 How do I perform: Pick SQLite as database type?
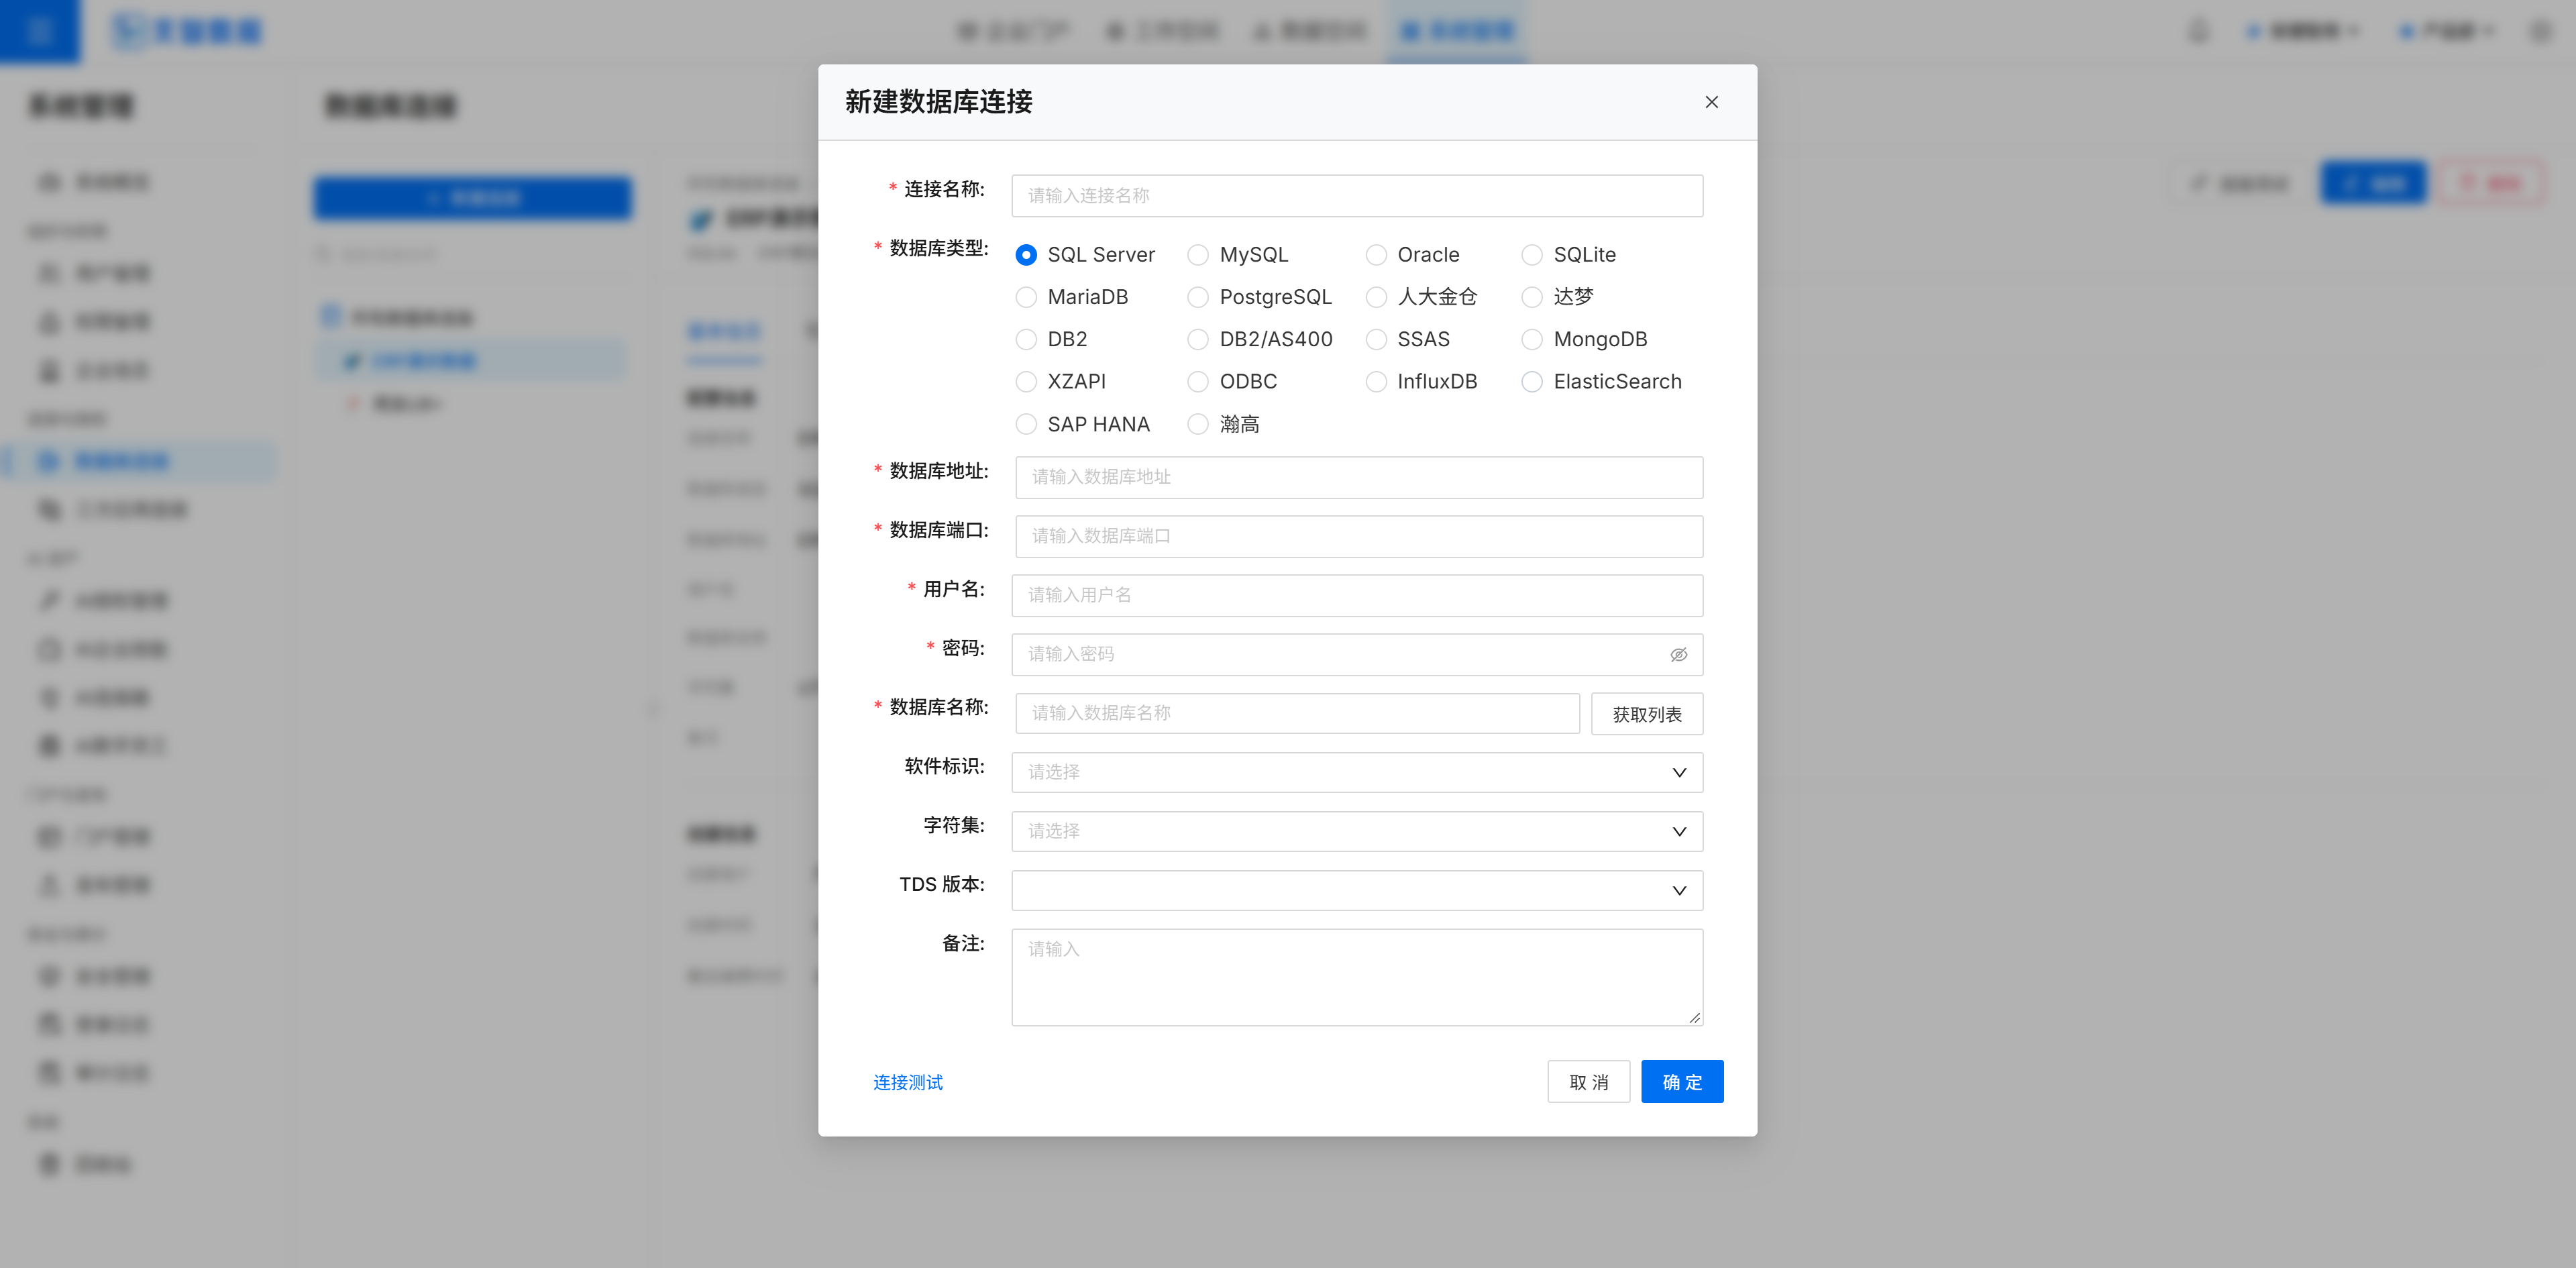(1532, 255)
